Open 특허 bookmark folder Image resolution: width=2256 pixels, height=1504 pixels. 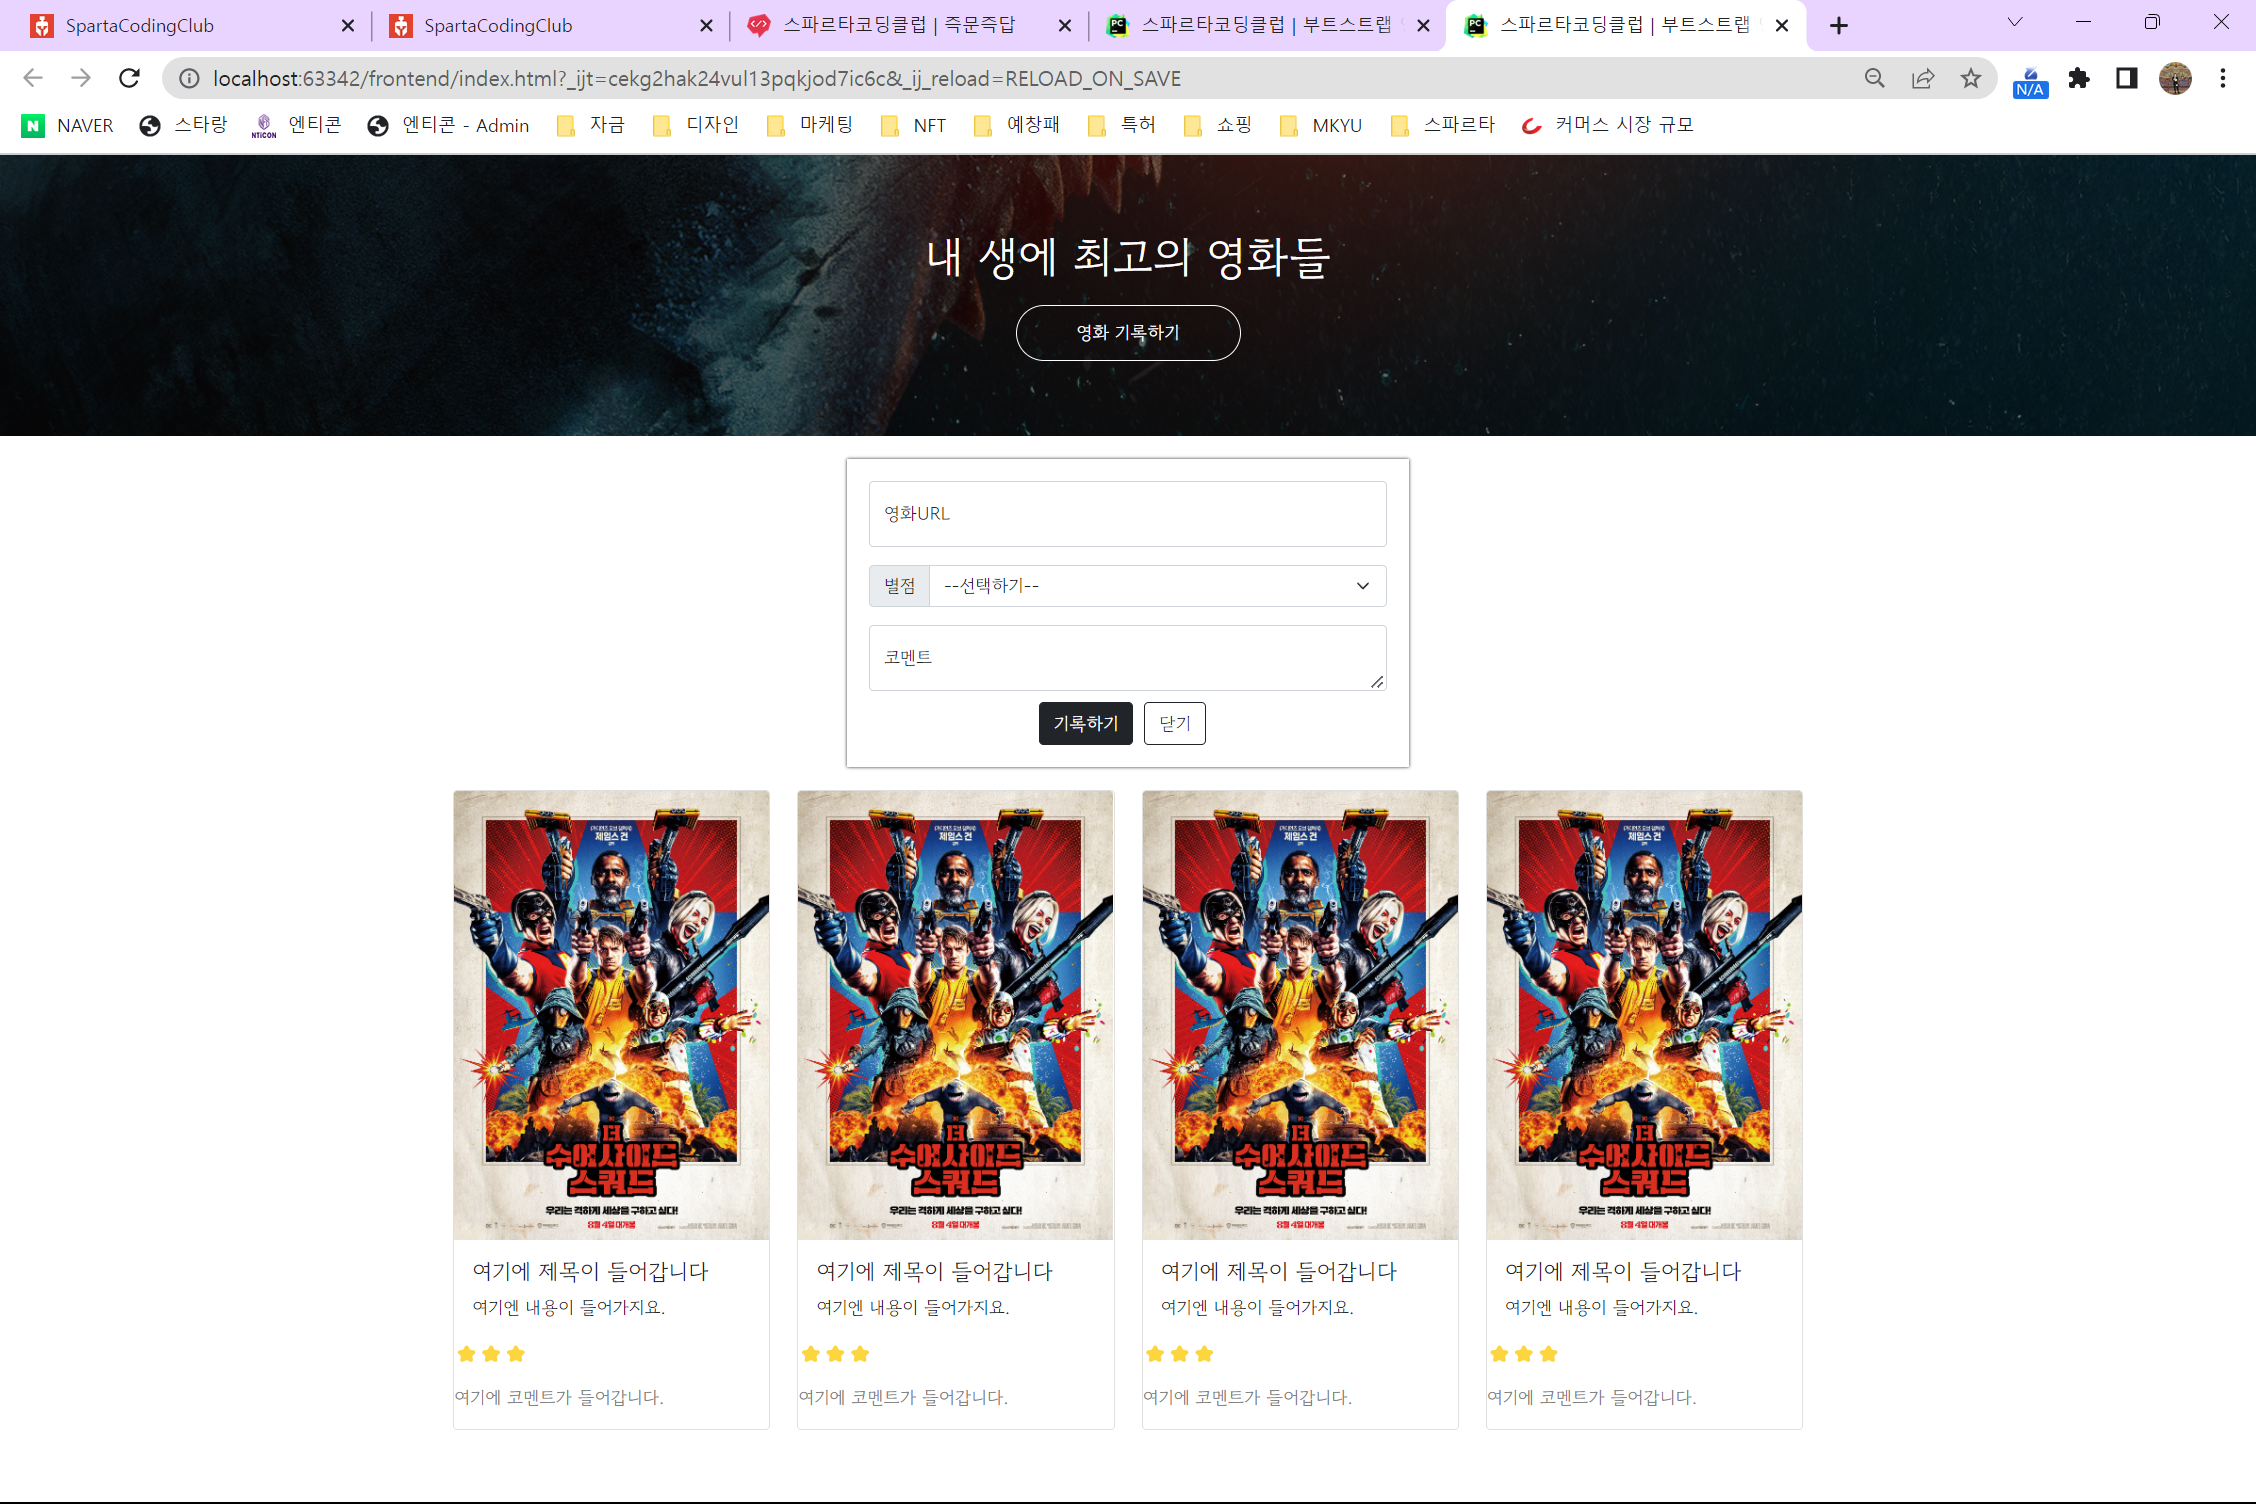[1122, 125]
